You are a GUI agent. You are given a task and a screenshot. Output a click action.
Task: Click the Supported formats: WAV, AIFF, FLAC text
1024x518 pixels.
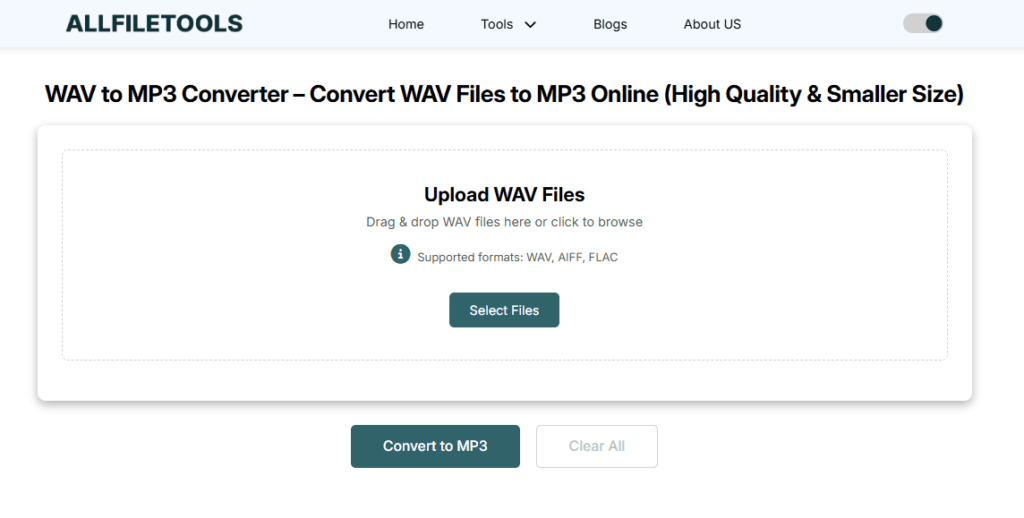point(517,257)
